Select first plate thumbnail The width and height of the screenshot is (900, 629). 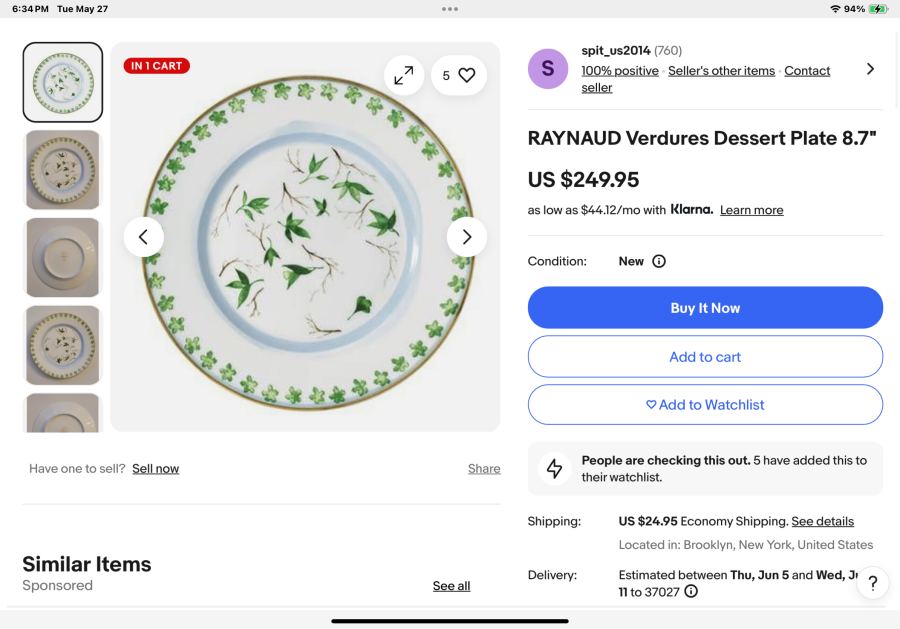[63, 82]
